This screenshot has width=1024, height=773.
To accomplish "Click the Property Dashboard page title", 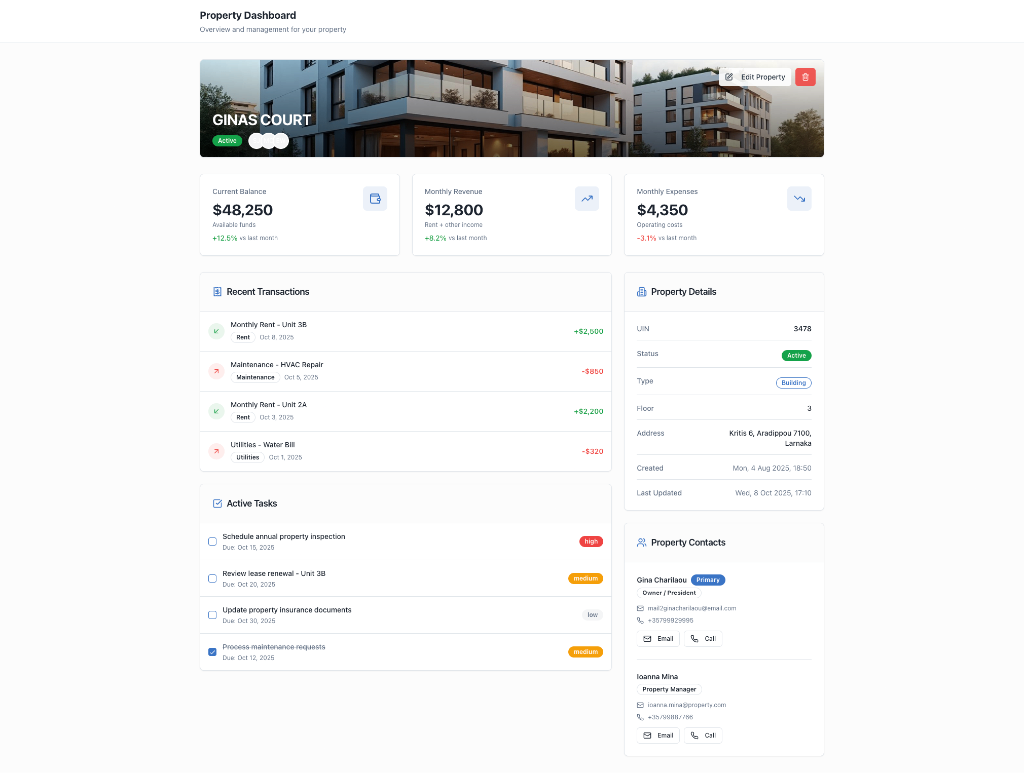I will pyautogui.click(x=248, y=15).
